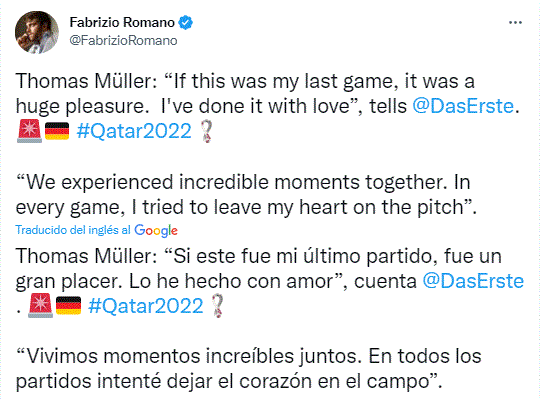Click the siren emoji in original tweet
Image resolution: width=540 pixels, height=399 pixels.
point(29,131)
